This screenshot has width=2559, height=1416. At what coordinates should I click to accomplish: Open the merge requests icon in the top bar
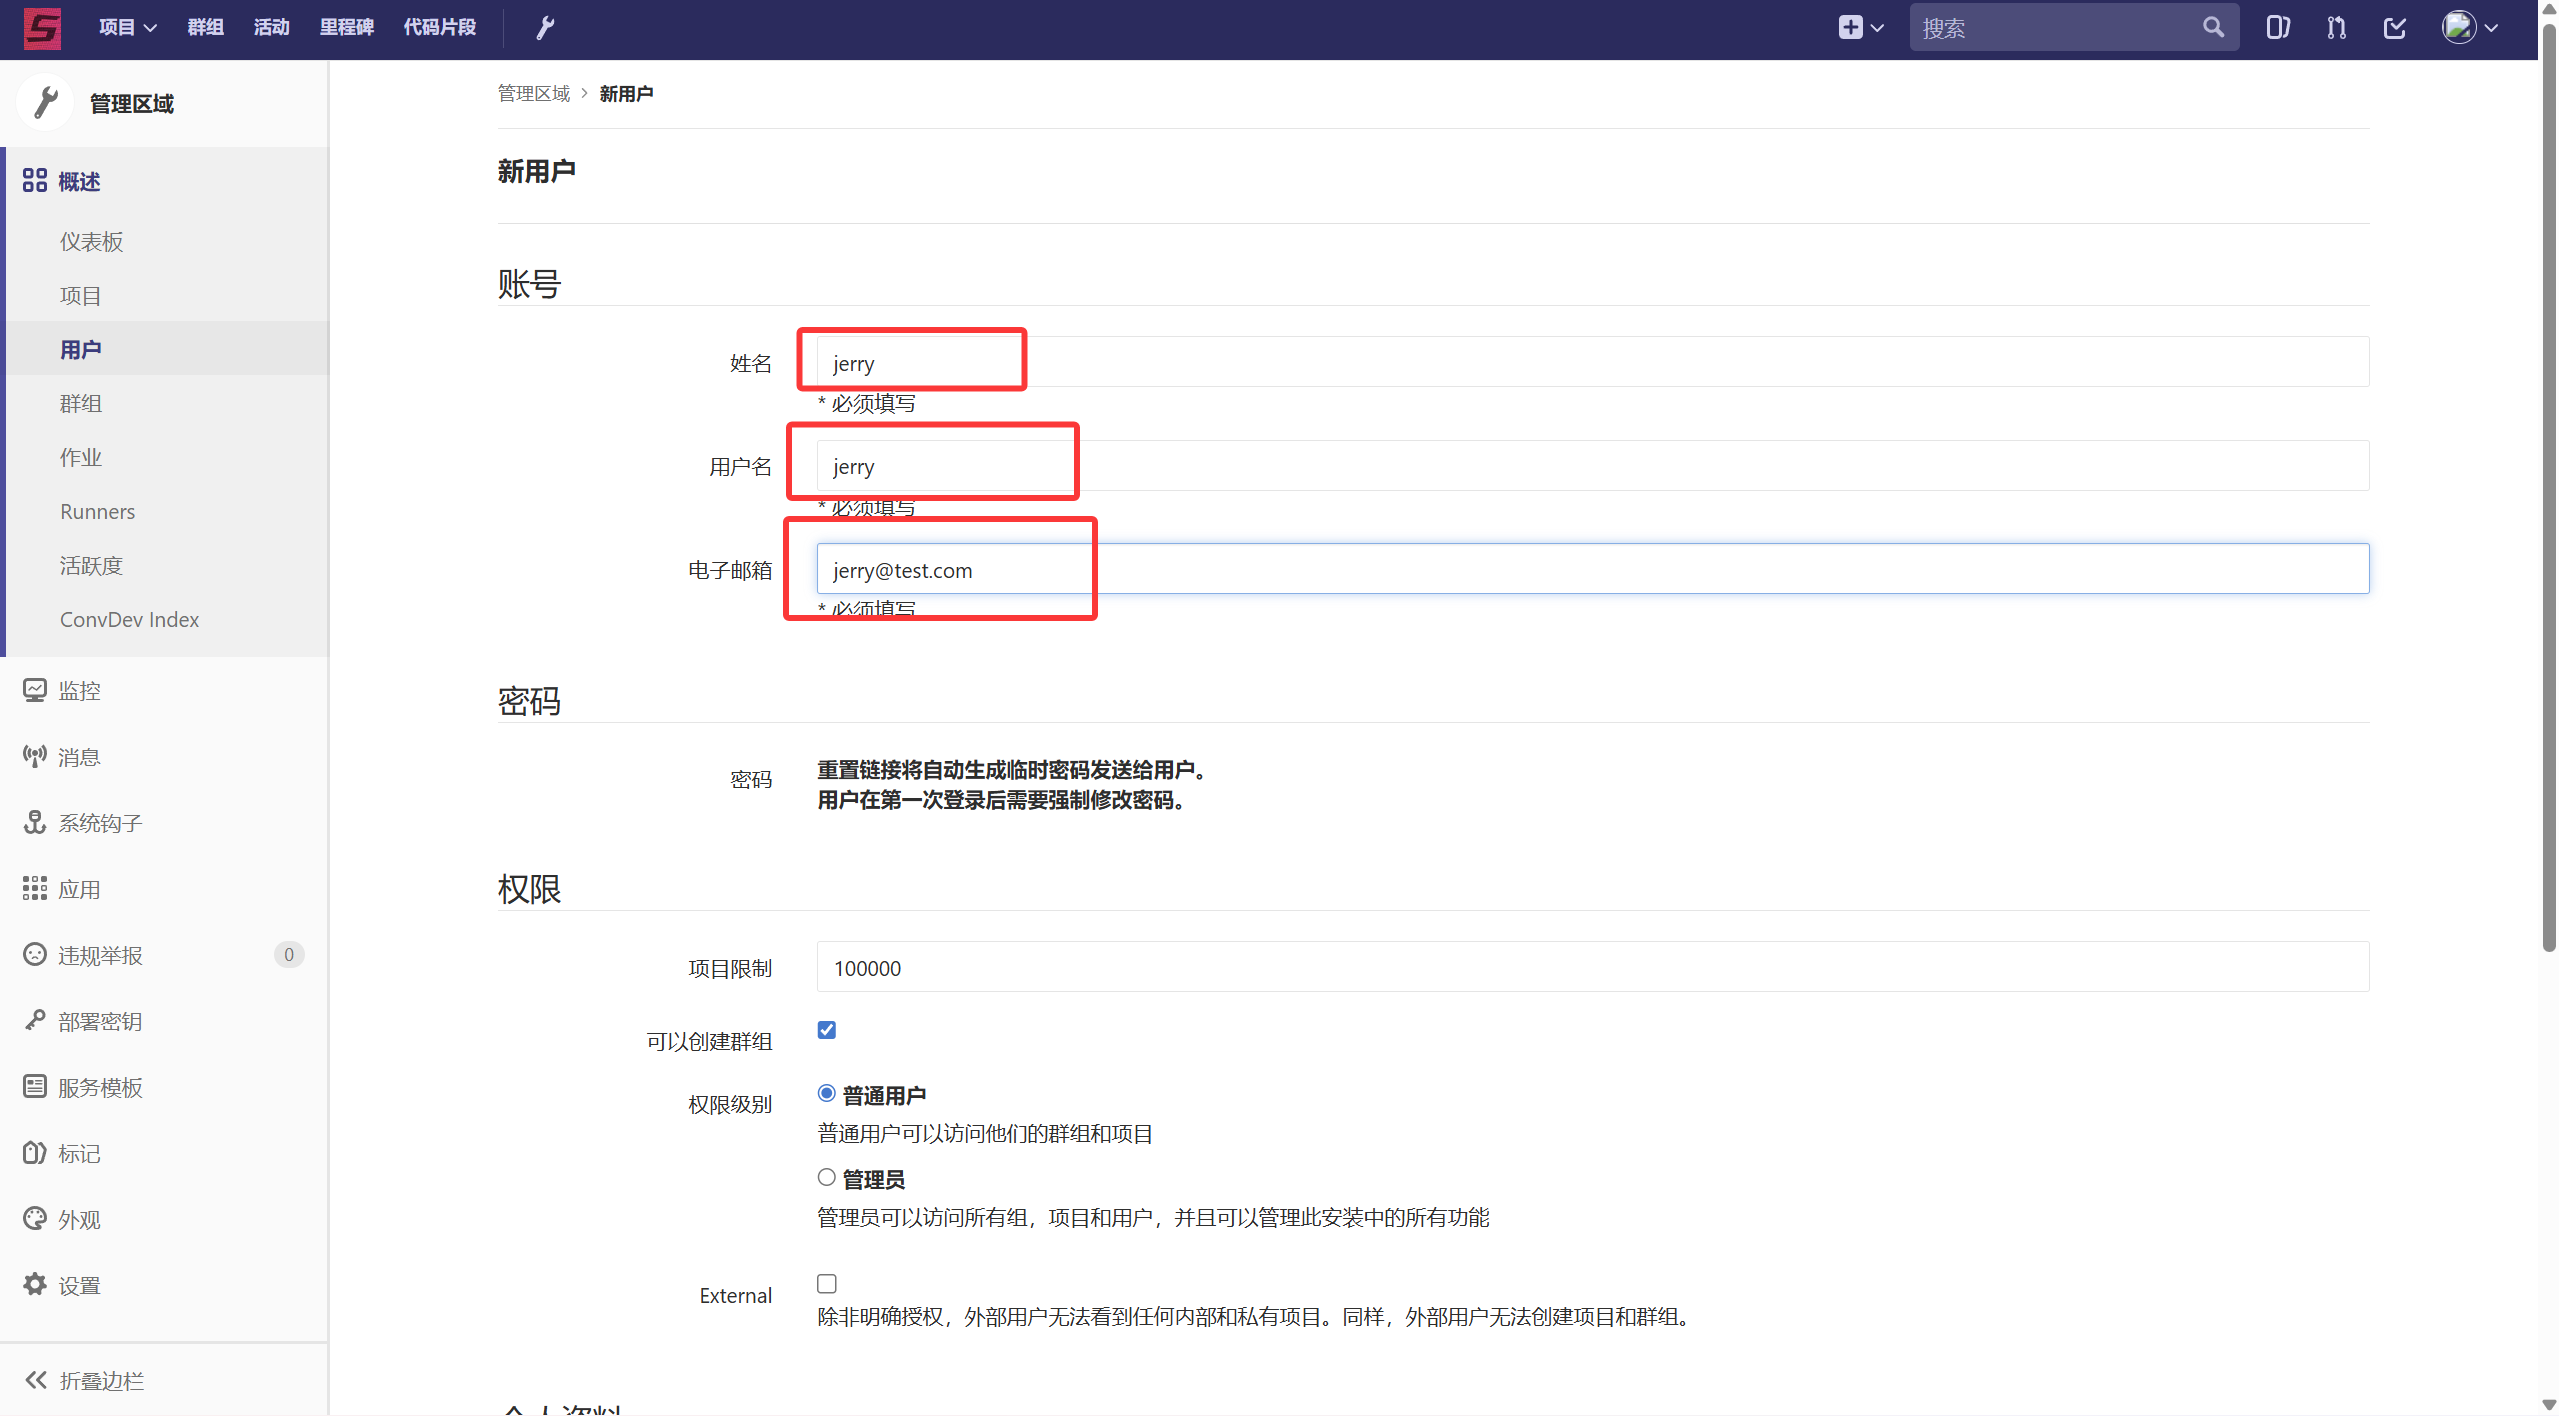pyautogui.click(x=2336, y=27)
